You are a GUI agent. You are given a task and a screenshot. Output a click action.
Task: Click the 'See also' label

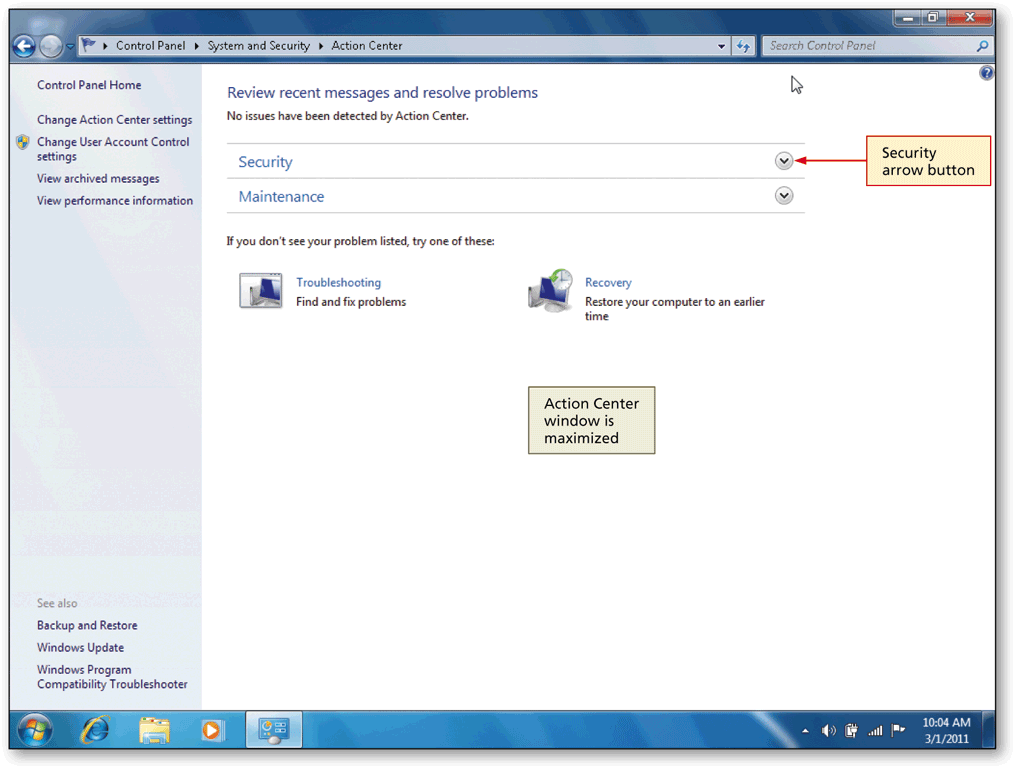(x=57, y=604)
